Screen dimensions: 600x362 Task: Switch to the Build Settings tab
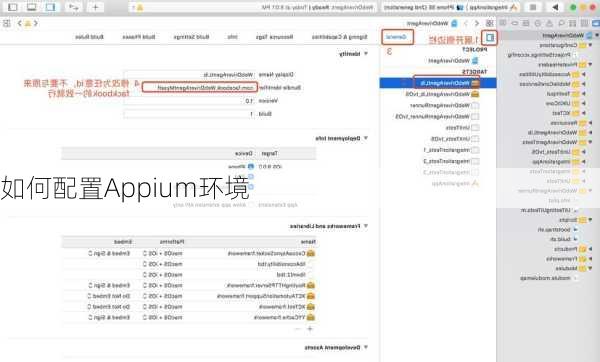[x=191, y=37]
